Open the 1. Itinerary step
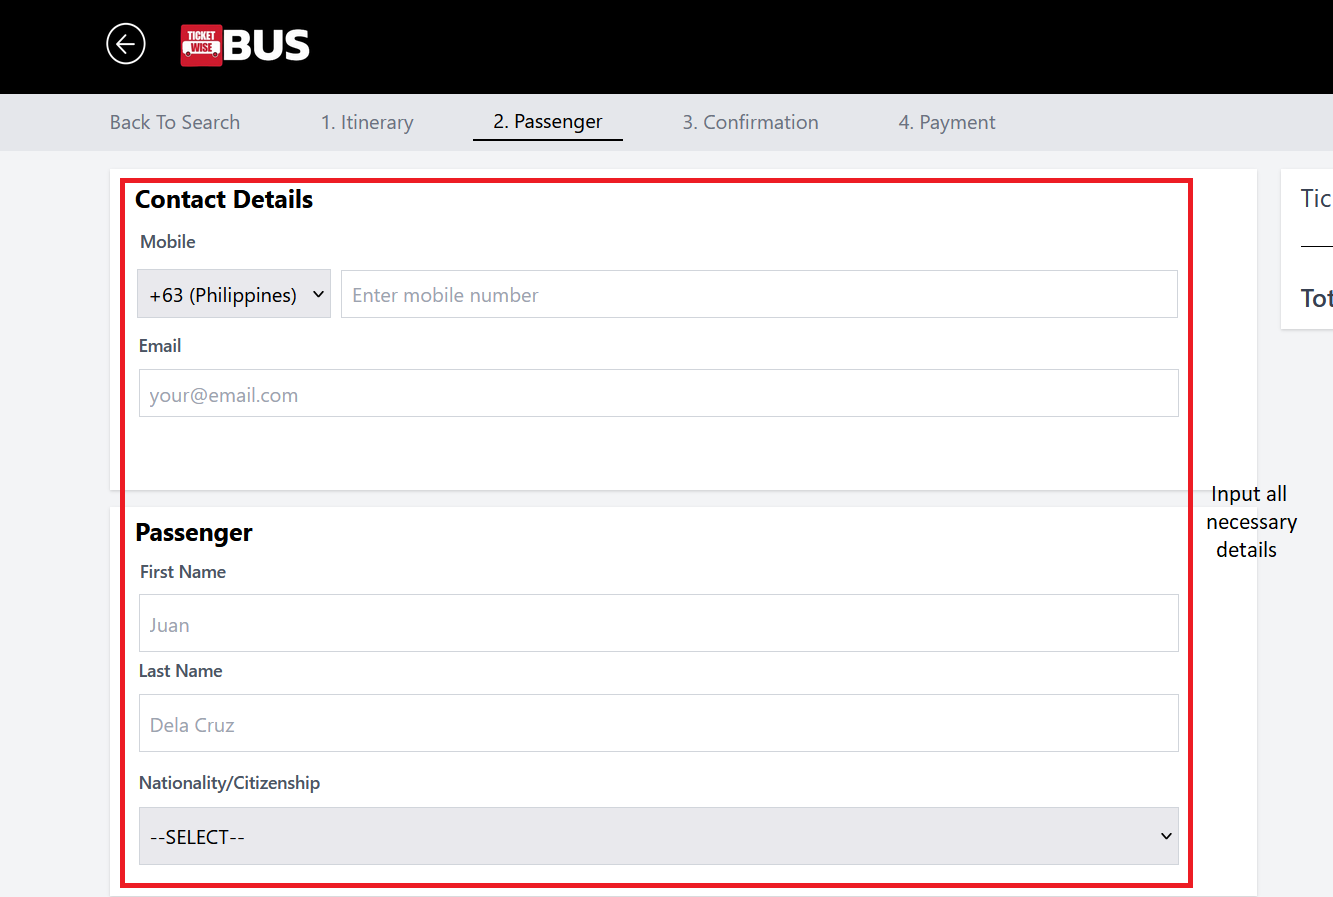Image resolution: width=1333 pixels, height=897 pixels. tap(367, 122)
